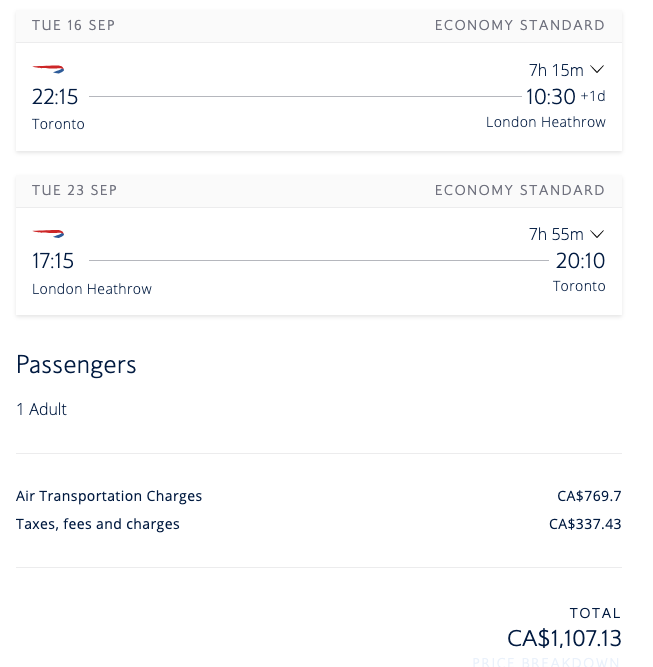This screenshot has width=653, height=667.
Task: Click the 22:15 Toronto departure time
Action: click(x=55, y=97)
